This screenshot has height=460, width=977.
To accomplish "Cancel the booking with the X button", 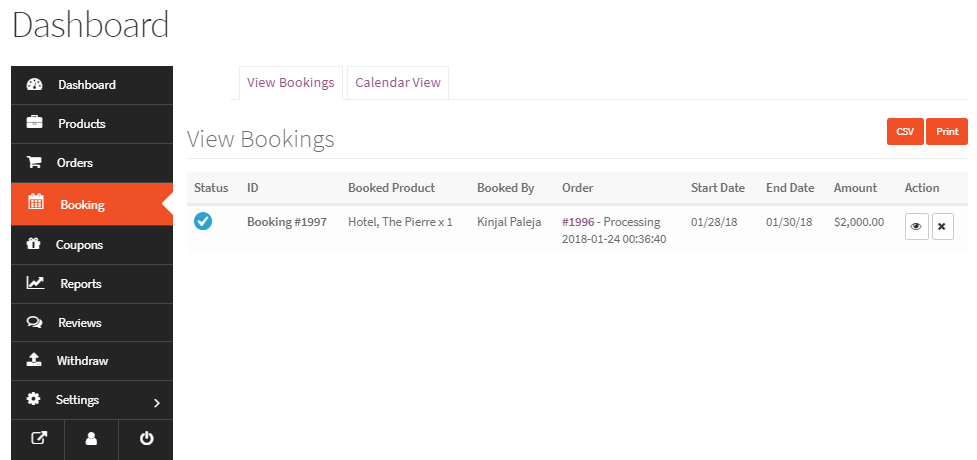I will click(942, 227).
